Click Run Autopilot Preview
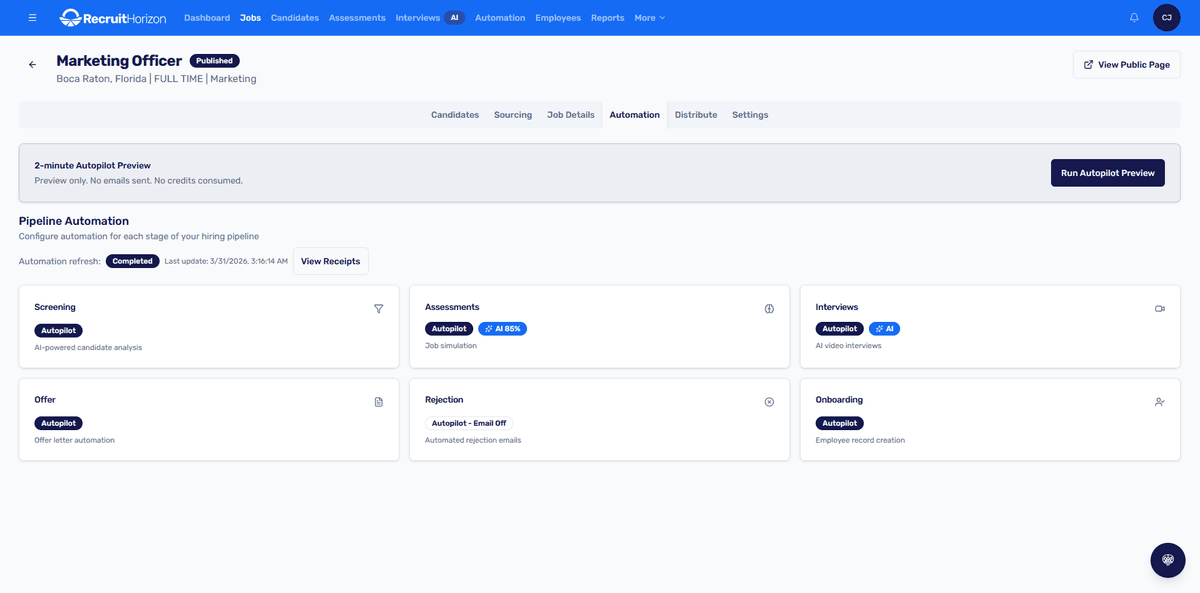Viewport: 1200px width, 593px height. click(x=1107, y=172)
